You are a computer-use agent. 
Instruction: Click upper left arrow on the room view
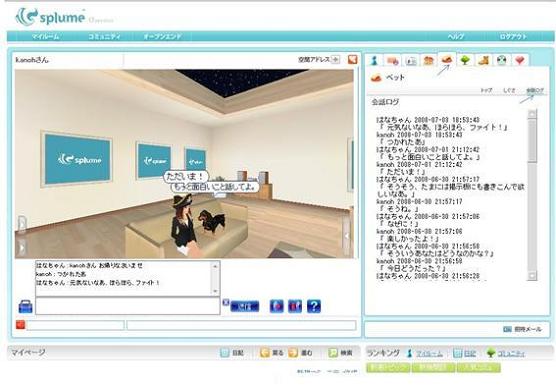pyautogui.click(x=22, y=224)
